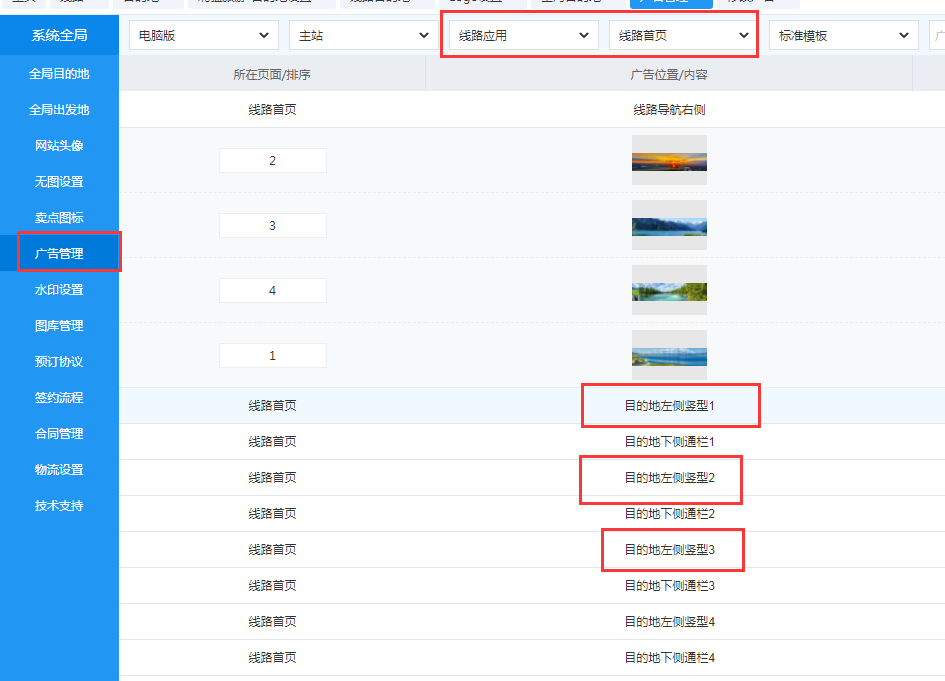This screenshot has width=945, height=681.
Task: Open the 主站 site dropdown
Action: point(364,36)
